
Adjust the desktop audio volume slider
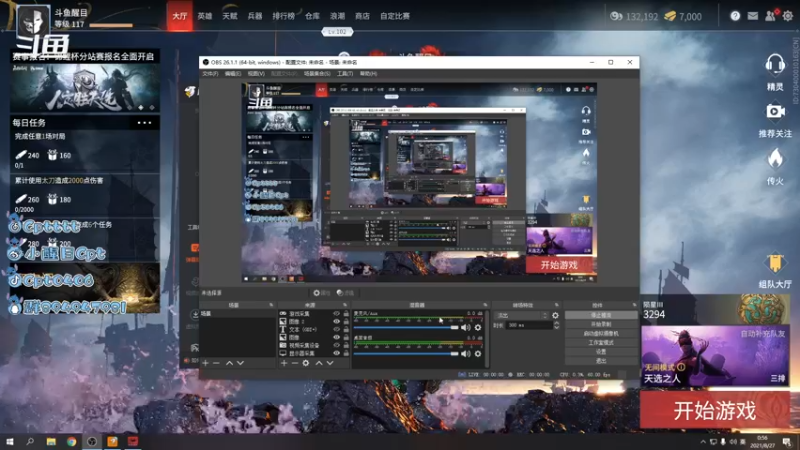[406, 353]
